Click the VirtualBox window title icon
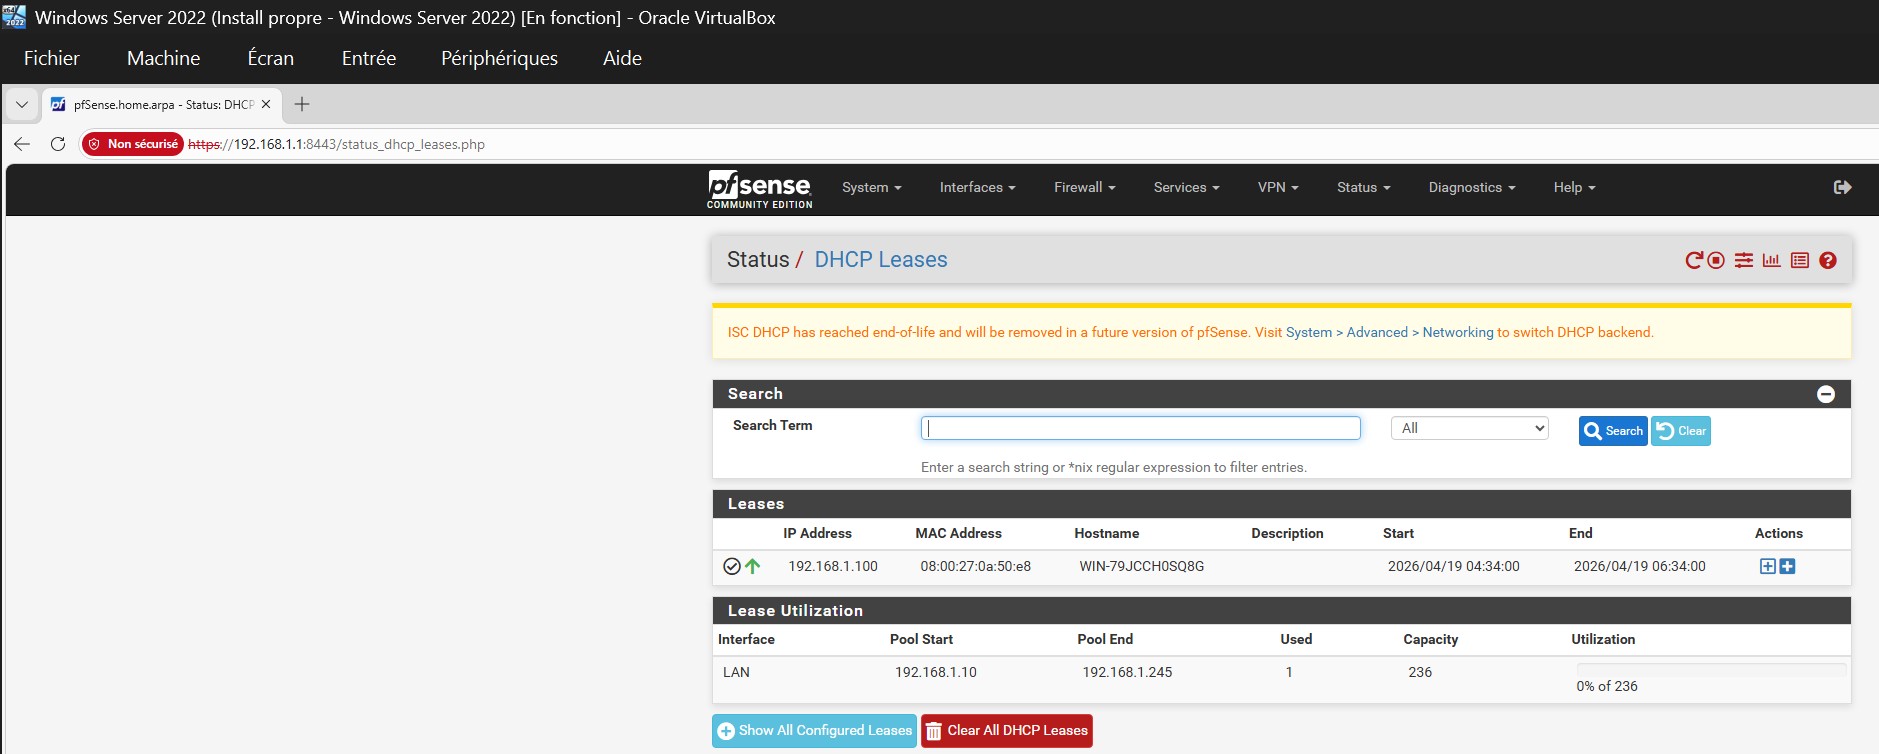This screenshot has width=1879, height=754. pos(14,17)
